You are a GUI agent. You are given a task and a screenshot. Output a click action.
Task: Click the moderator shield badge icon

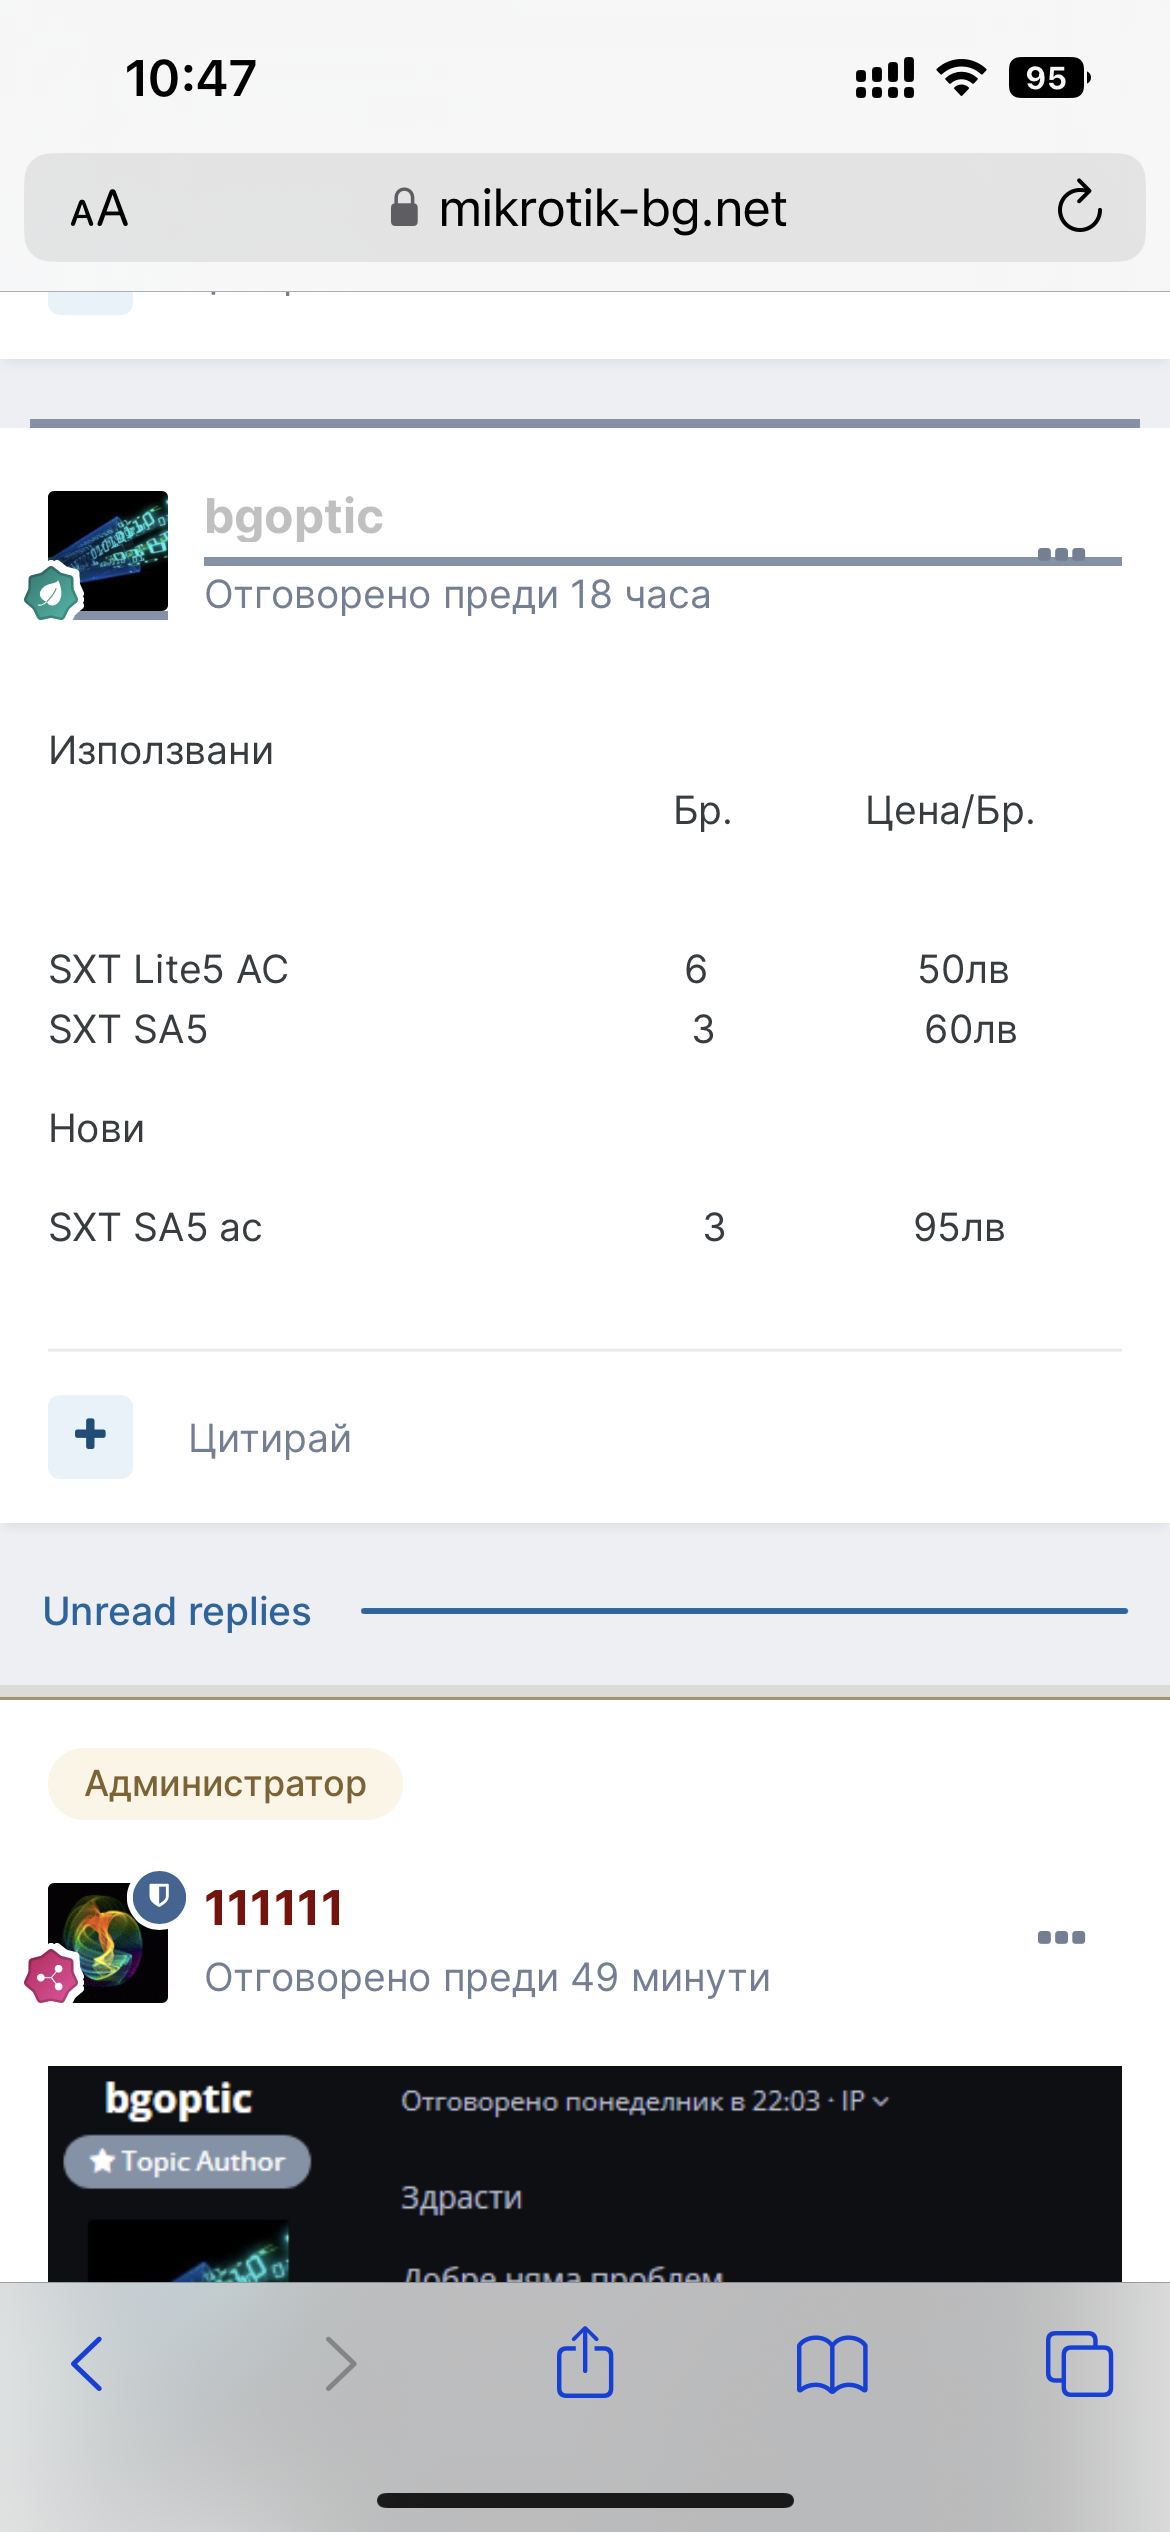(160, 1896)
